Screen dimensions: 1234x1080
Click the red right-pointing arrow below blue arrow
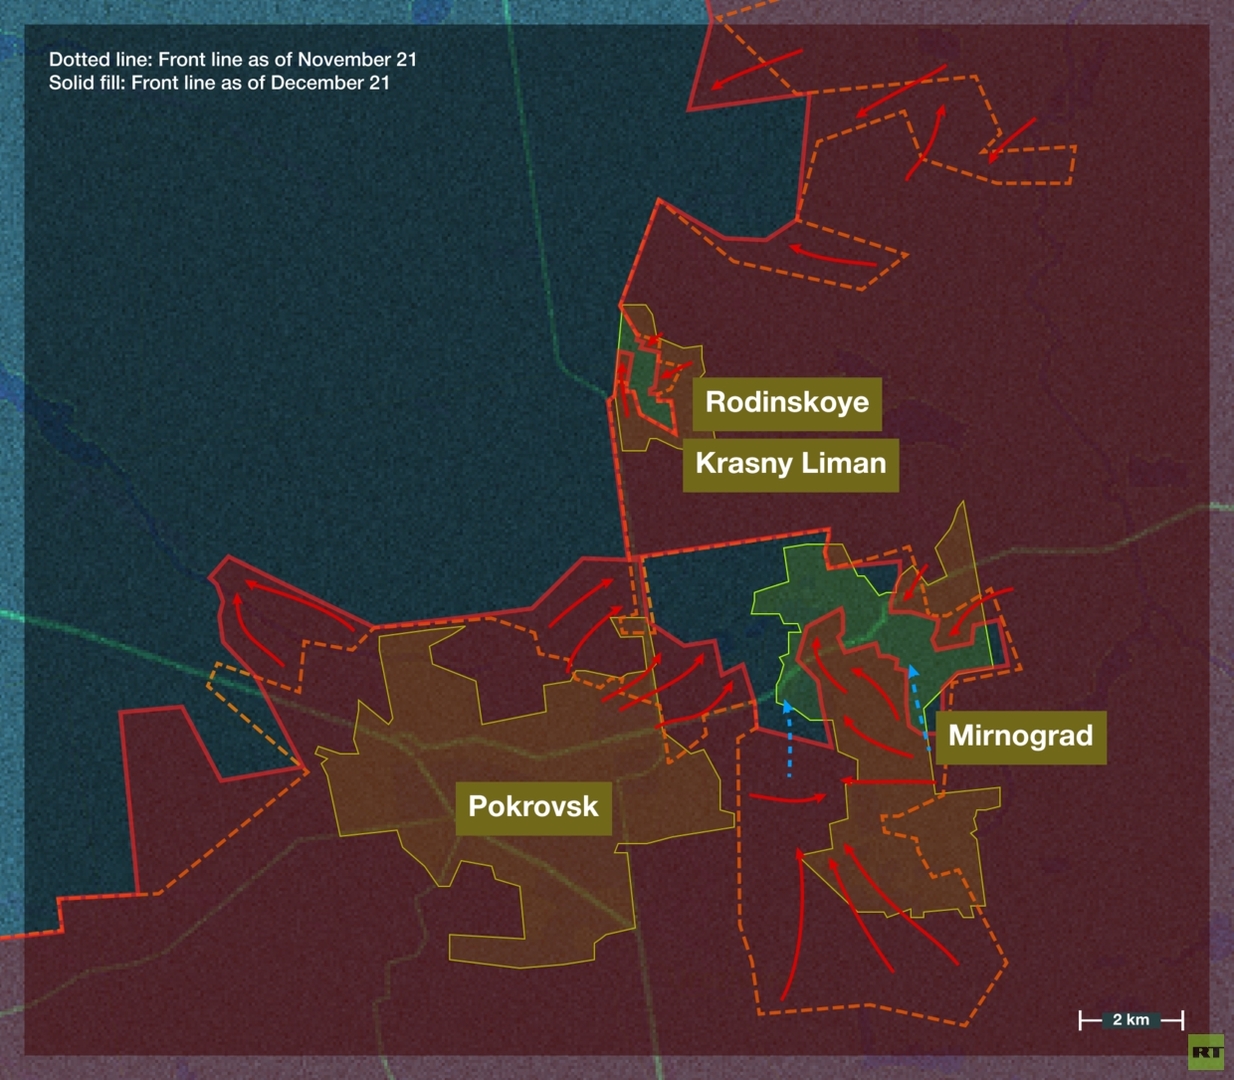788,798
